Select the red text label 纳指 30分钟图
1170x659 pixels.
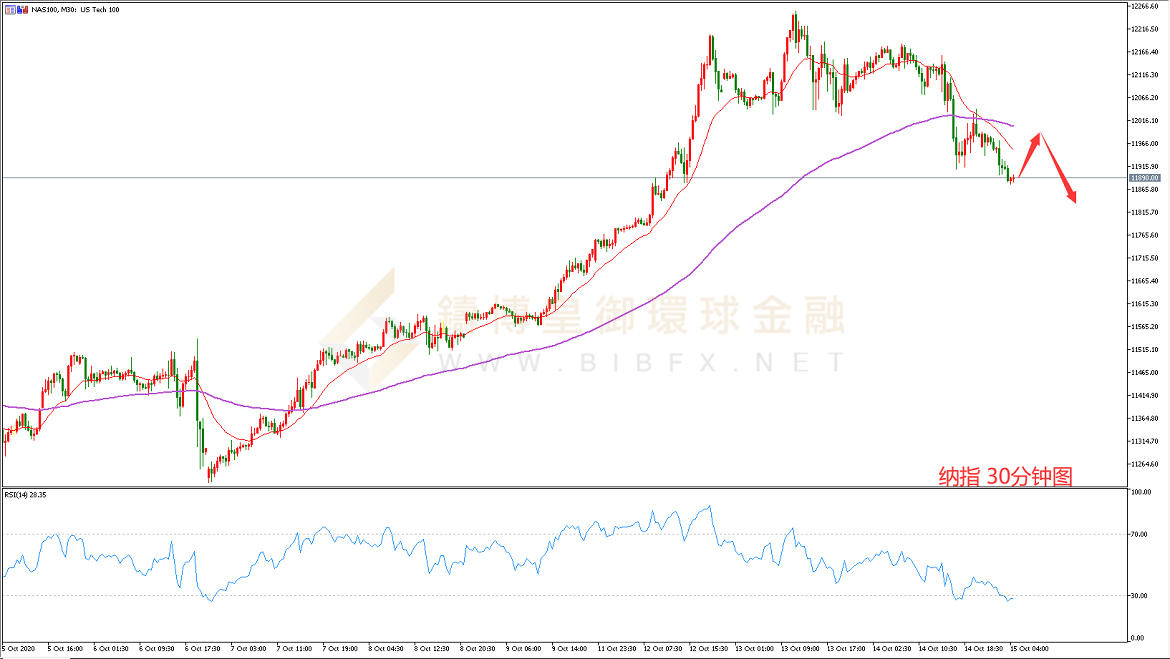[x=1005, y=477]
